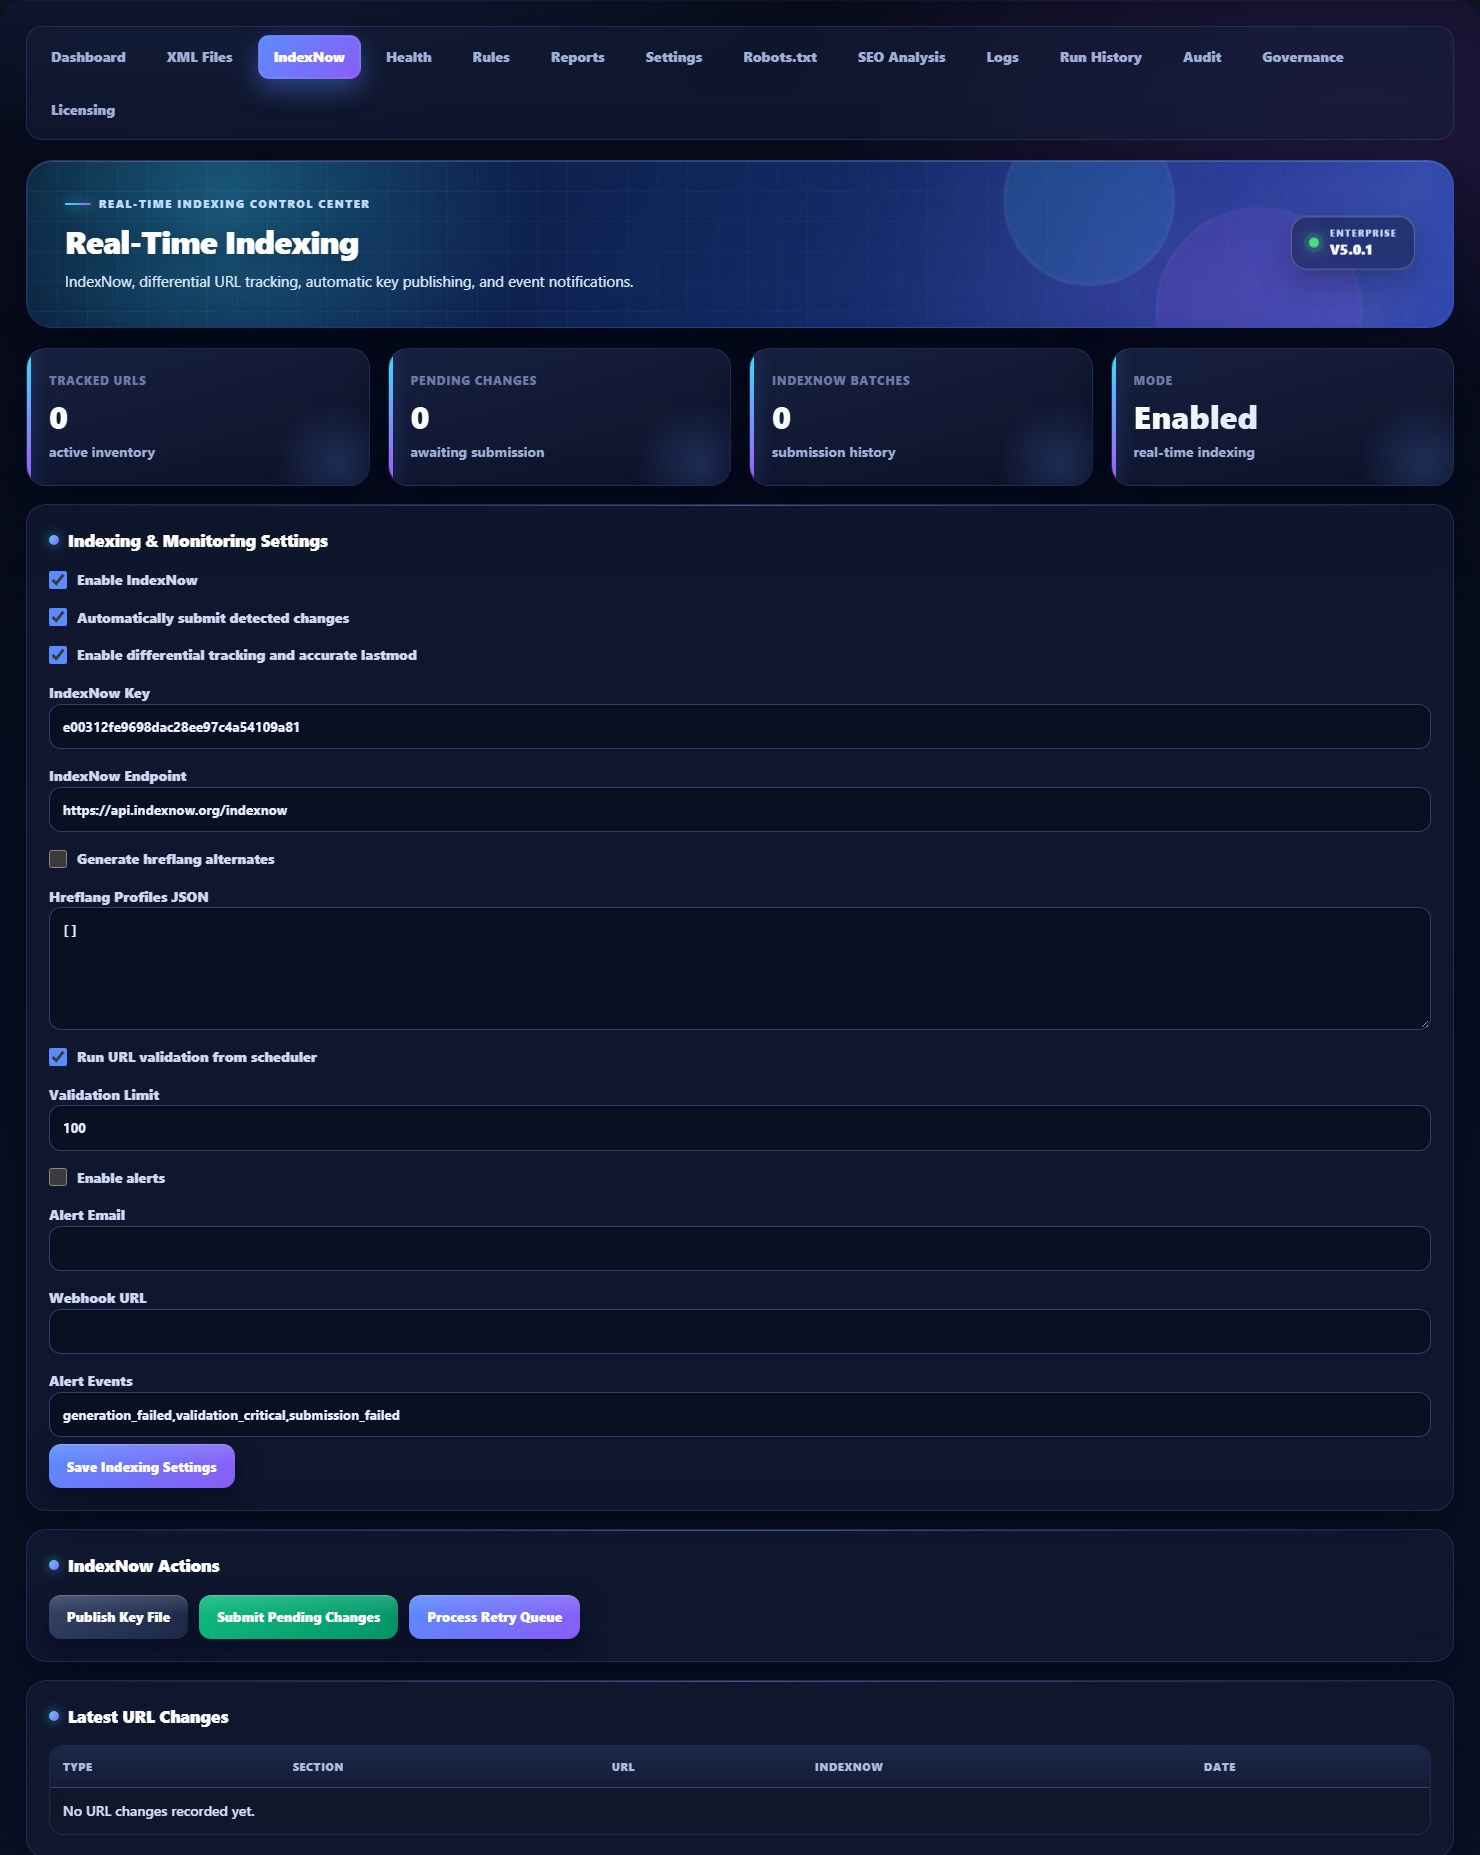Focus the Webhook URL field
This screenshot has height=1855, width=1480.
click(x=739, y=1332)
